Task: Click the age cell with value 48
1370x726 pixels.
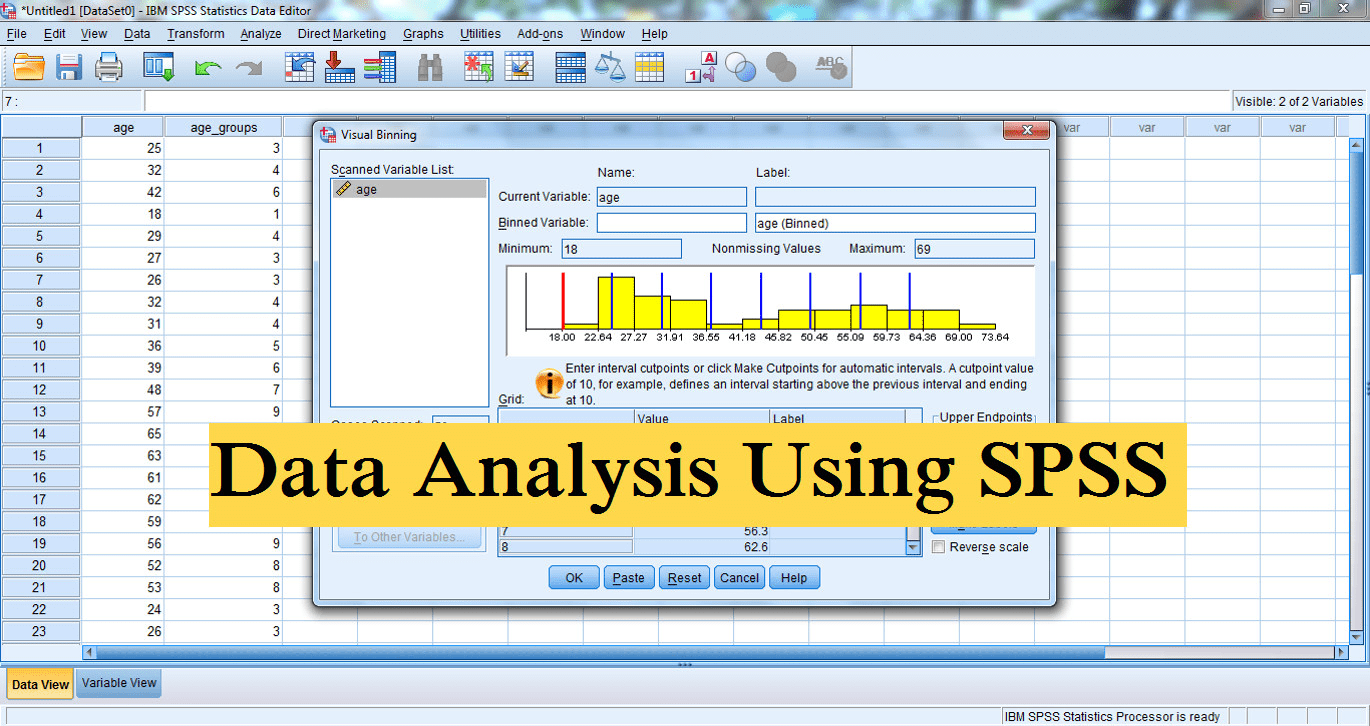Action: [x=123, y=390]
